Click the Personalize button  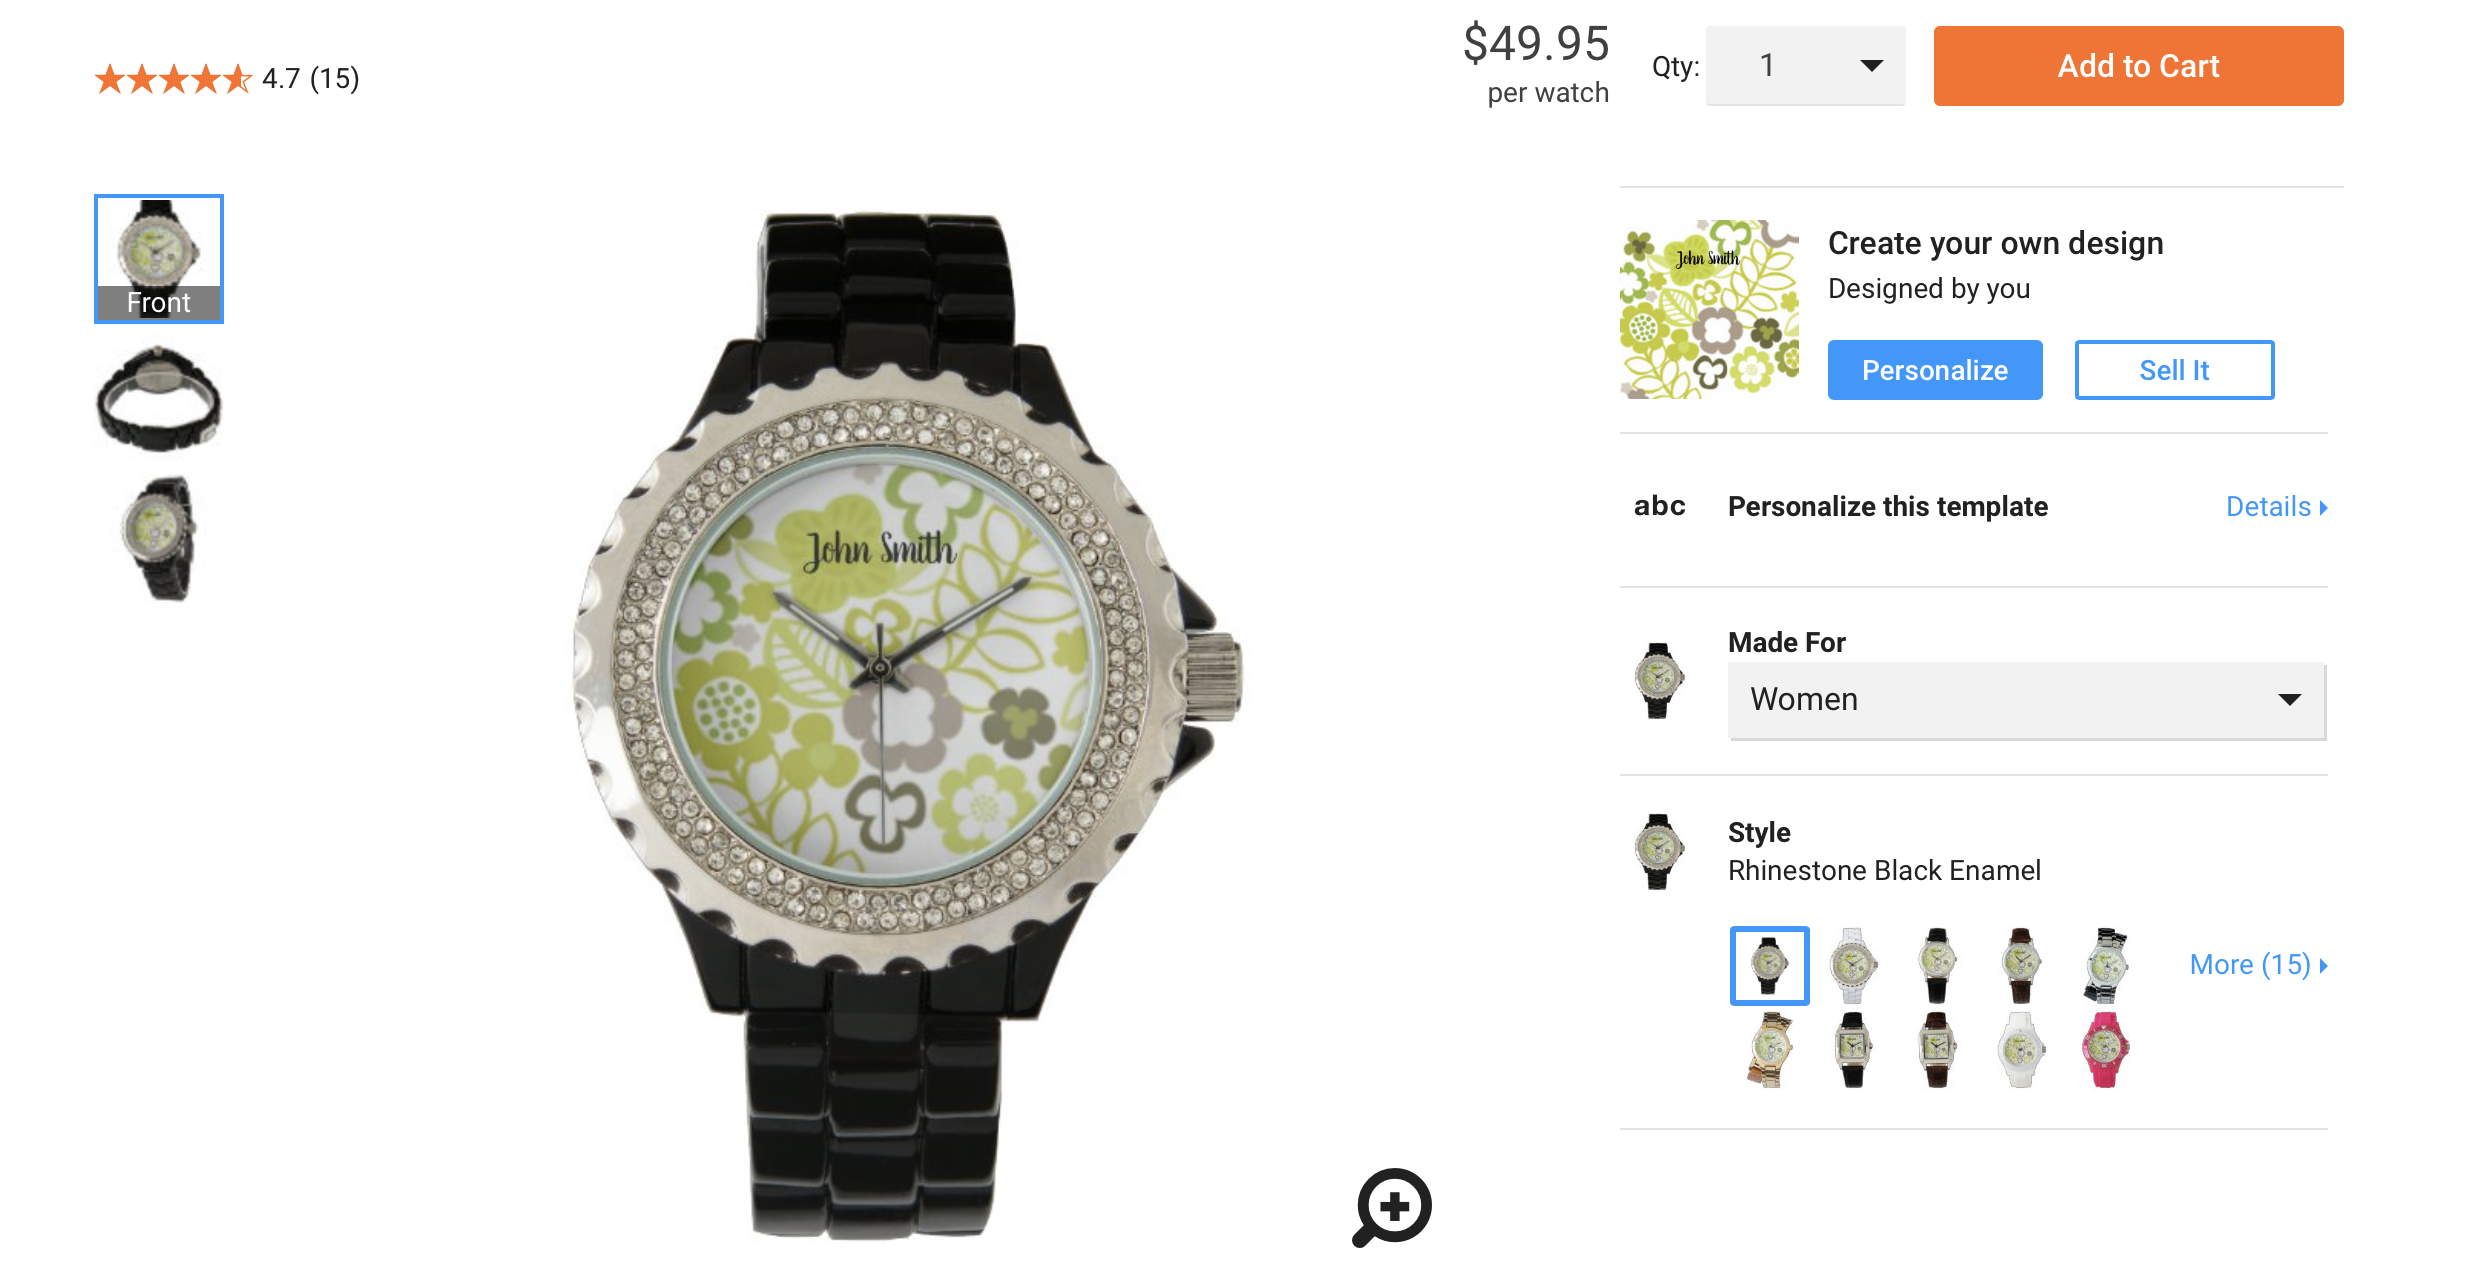1935,370
